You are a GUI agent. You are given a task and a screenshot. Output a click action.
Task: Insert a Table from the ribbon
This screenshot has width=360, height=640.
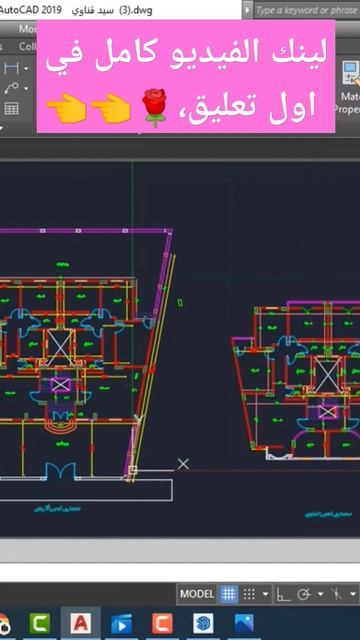coord(11,109)
